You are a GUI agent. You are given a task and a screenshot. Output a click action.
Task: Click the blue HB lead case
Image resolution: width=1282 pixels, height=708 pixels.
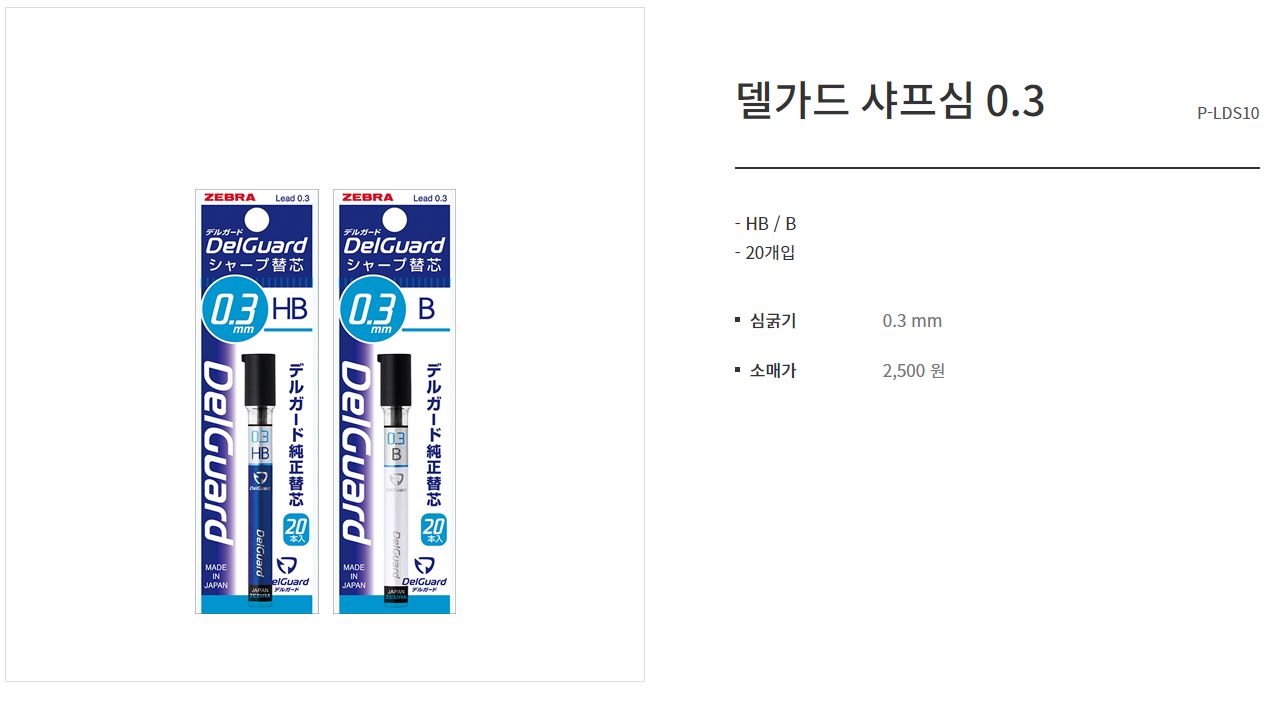(259, 477)
